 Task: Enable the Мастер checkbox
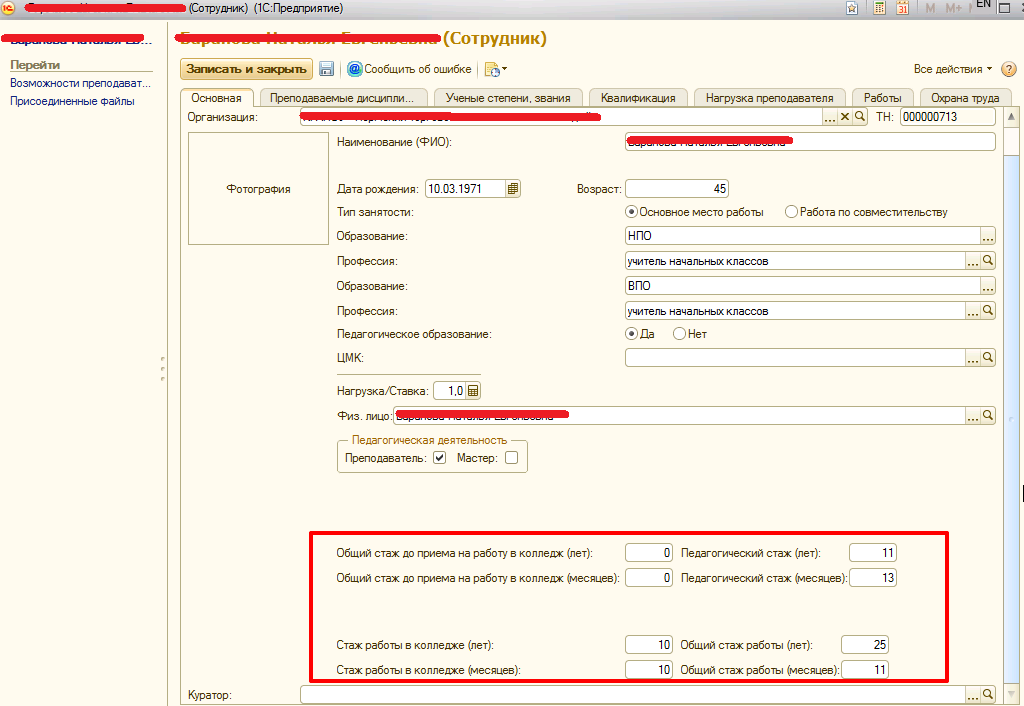(511, 458)
